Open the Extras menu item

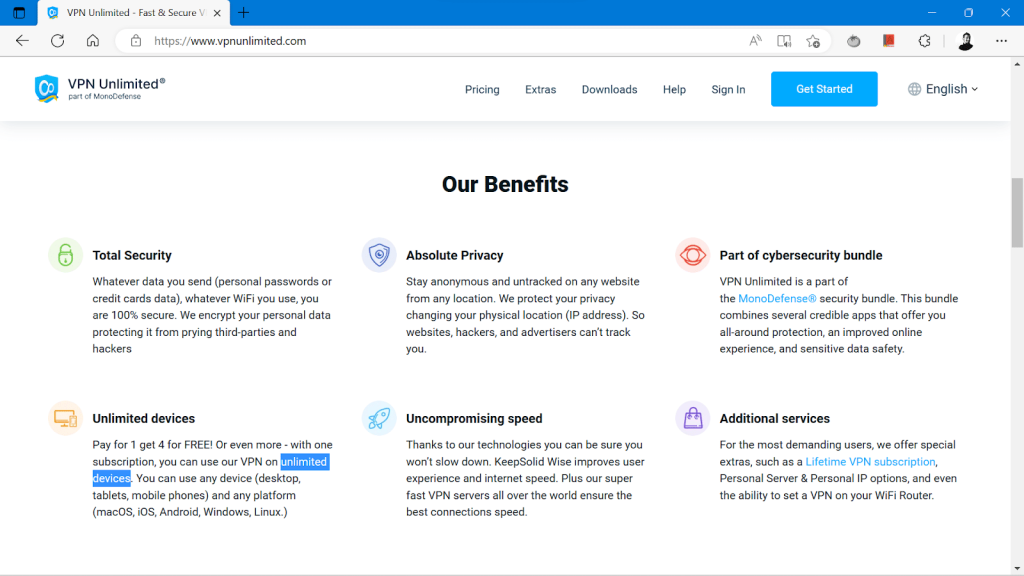541,89
